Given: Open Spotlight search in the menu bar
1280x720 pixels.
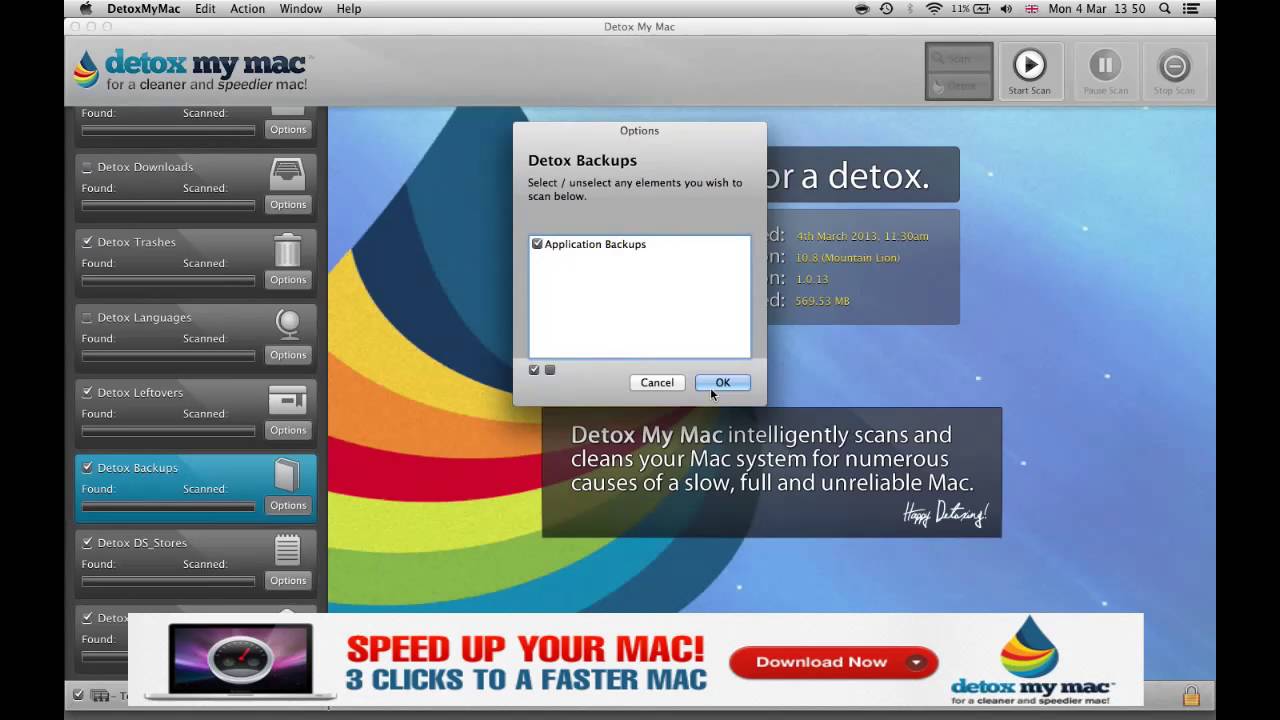Looking at the screenshot, I should tap(1165, 9).
